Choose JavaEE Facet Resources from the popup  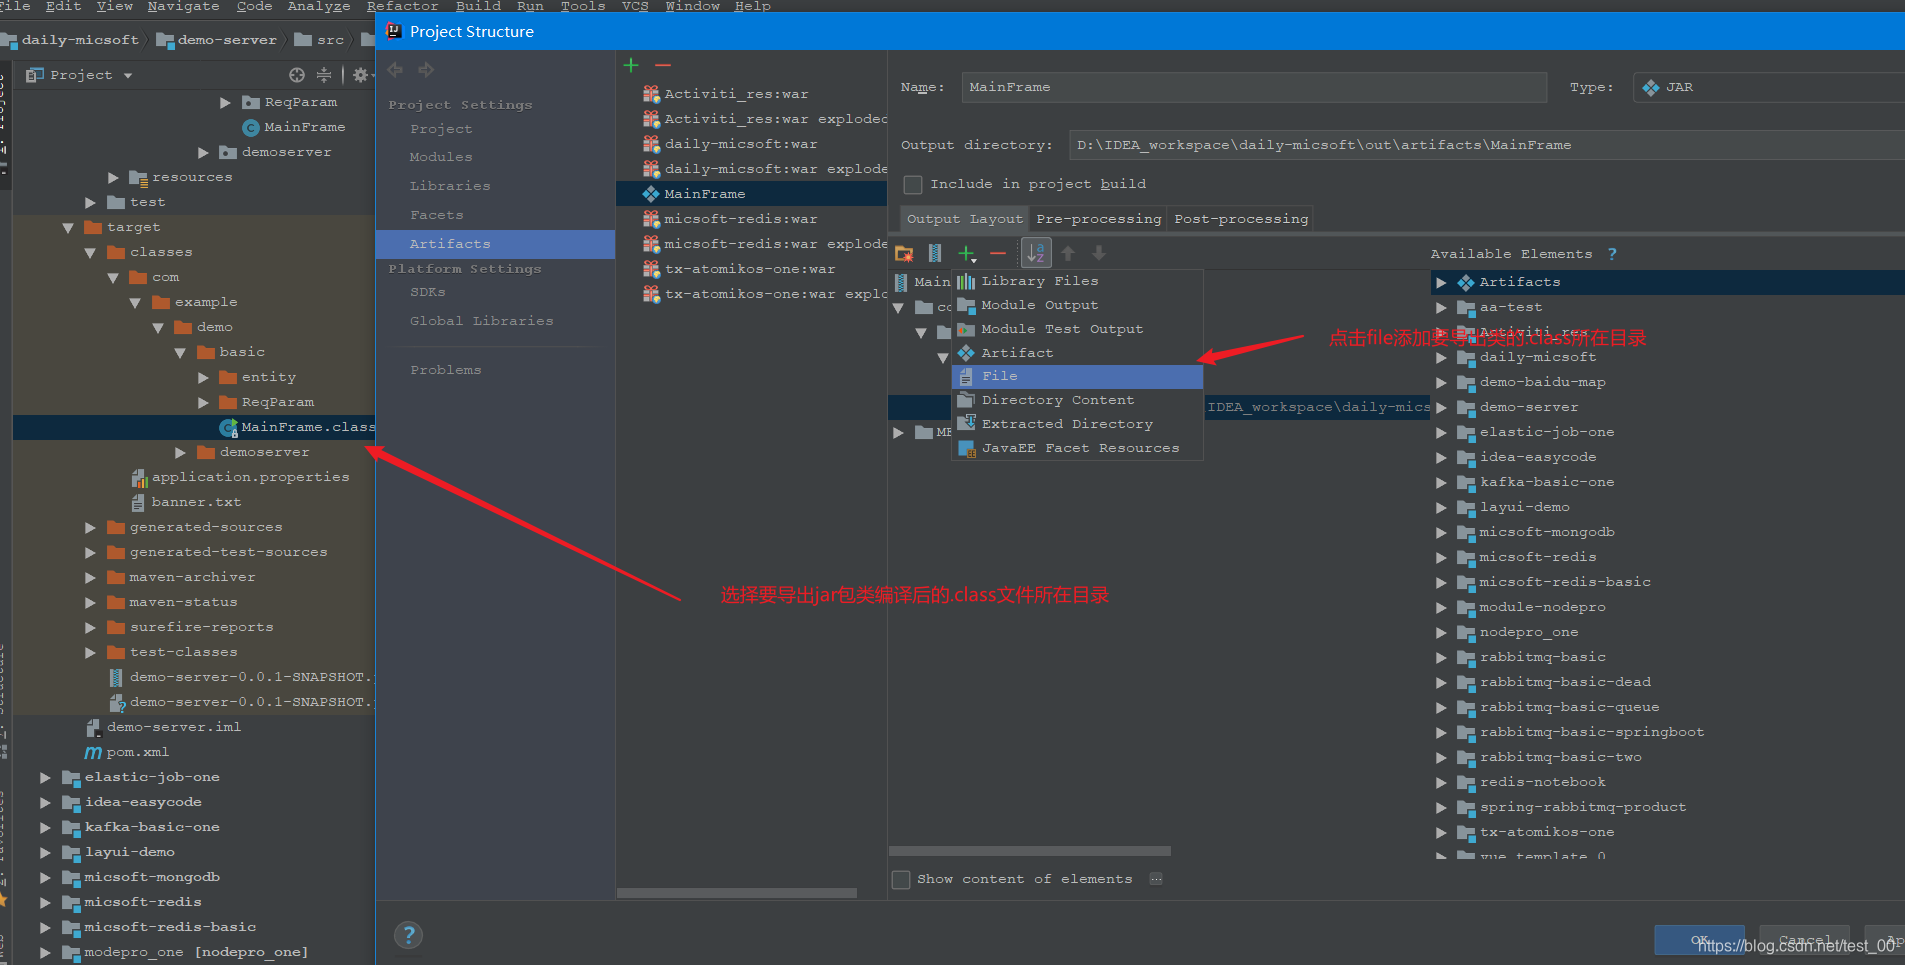coord(1077,448)
